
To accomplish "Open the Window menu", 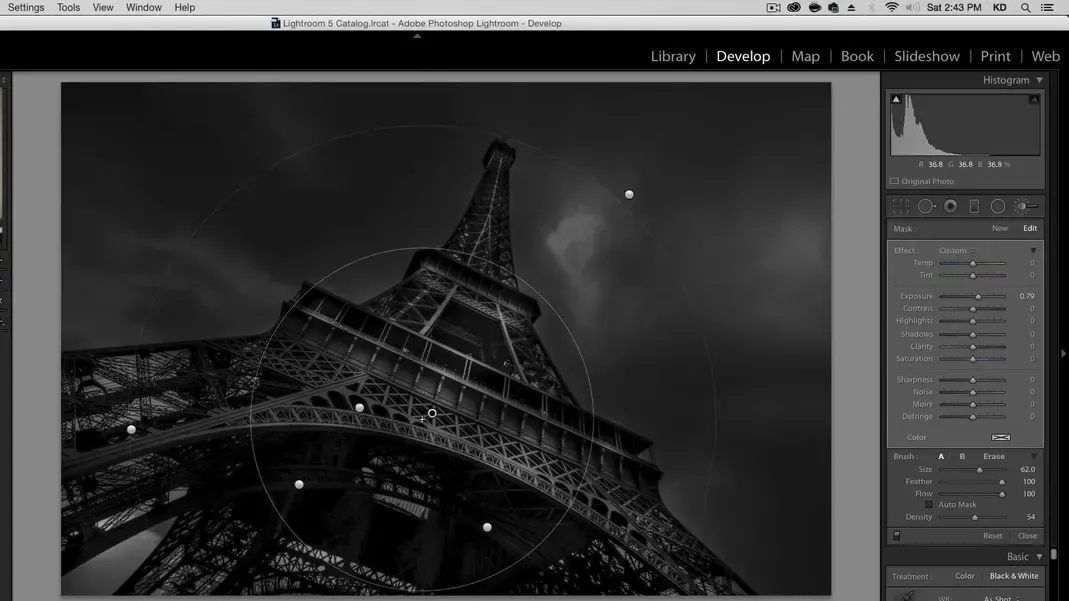I will point(143,7).
